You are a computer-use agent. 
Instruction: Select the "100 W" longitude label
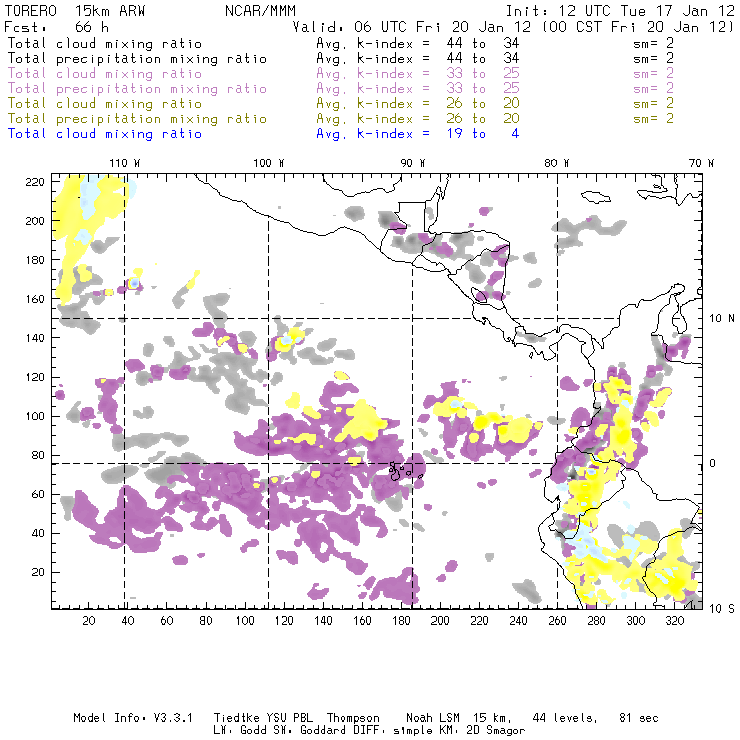tap(269, 163)
